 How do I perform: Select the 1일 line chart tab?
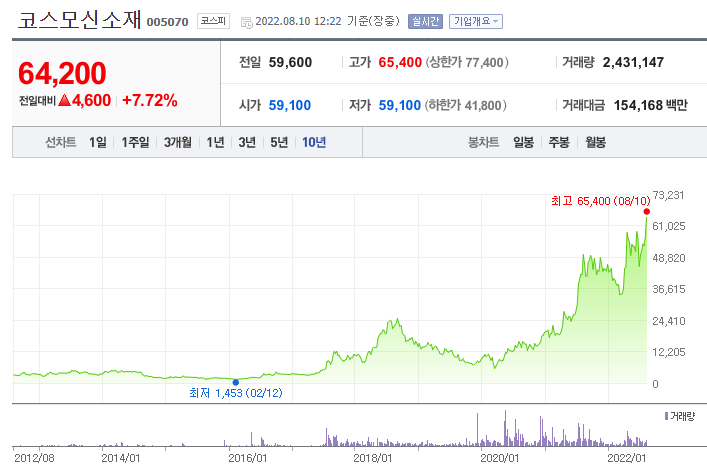[x=98, y=142]
